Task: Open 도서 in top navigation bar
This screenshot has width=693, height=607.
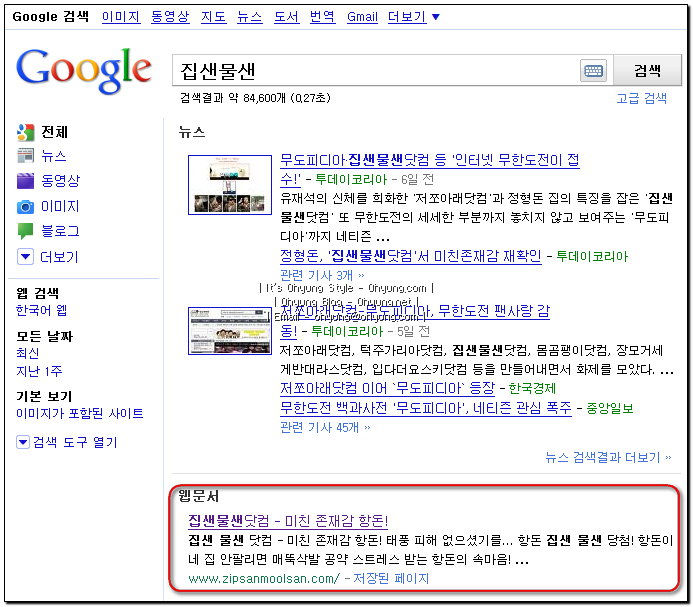Action: [286, 16]
